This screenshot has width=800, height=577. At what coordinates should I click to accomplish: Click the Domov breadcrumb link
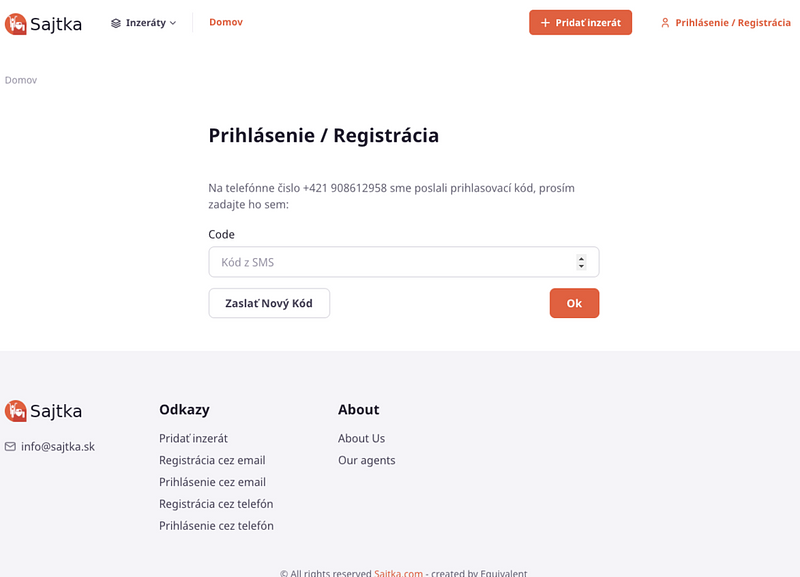point(21,80)
